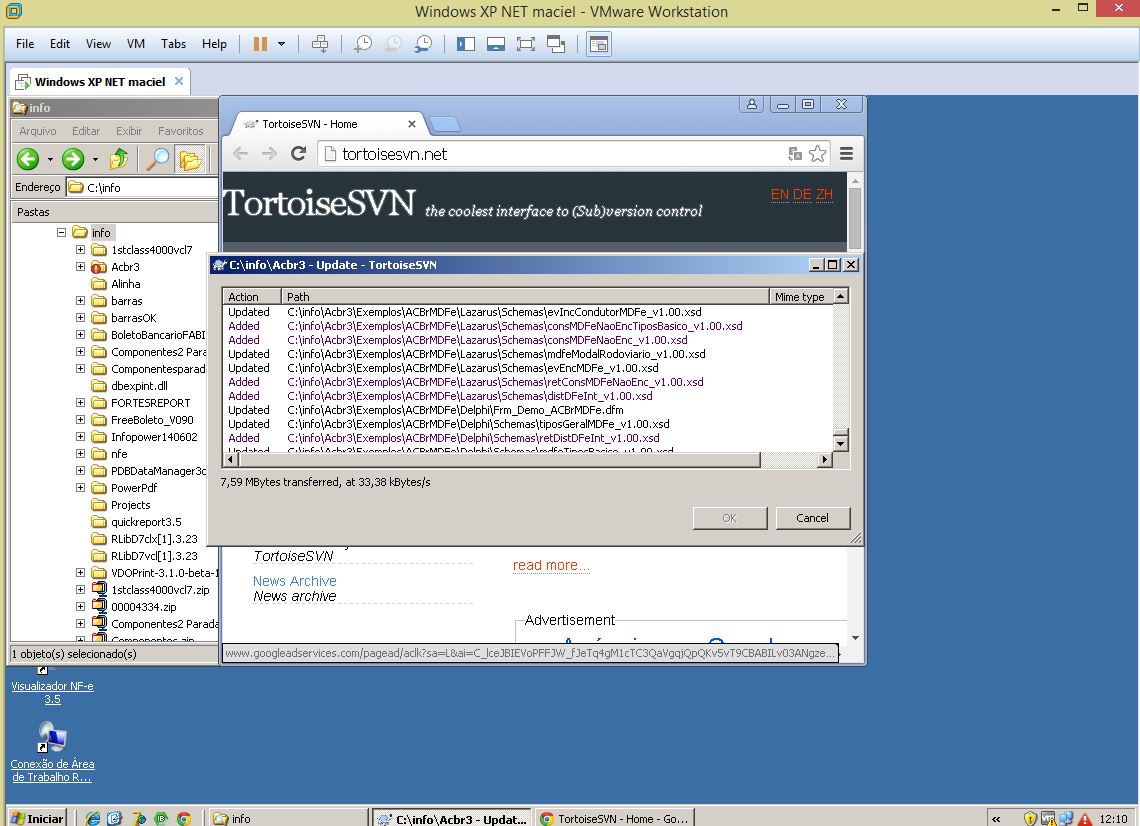Click the Chrome back arrow
Viewport: 1140px width, 826px height.
pyautogui.click(x=241, y=153)
